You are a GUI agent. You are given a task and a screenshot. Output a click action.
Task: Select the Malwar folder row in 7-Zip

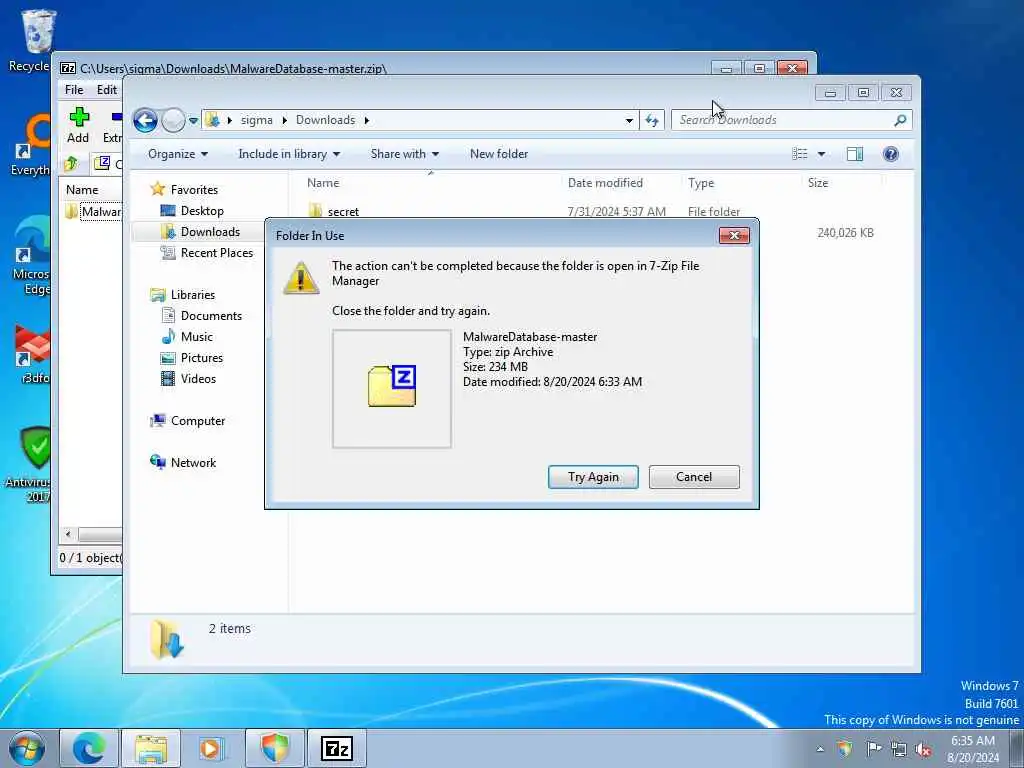pyautogui.click(x=93, y=212)
